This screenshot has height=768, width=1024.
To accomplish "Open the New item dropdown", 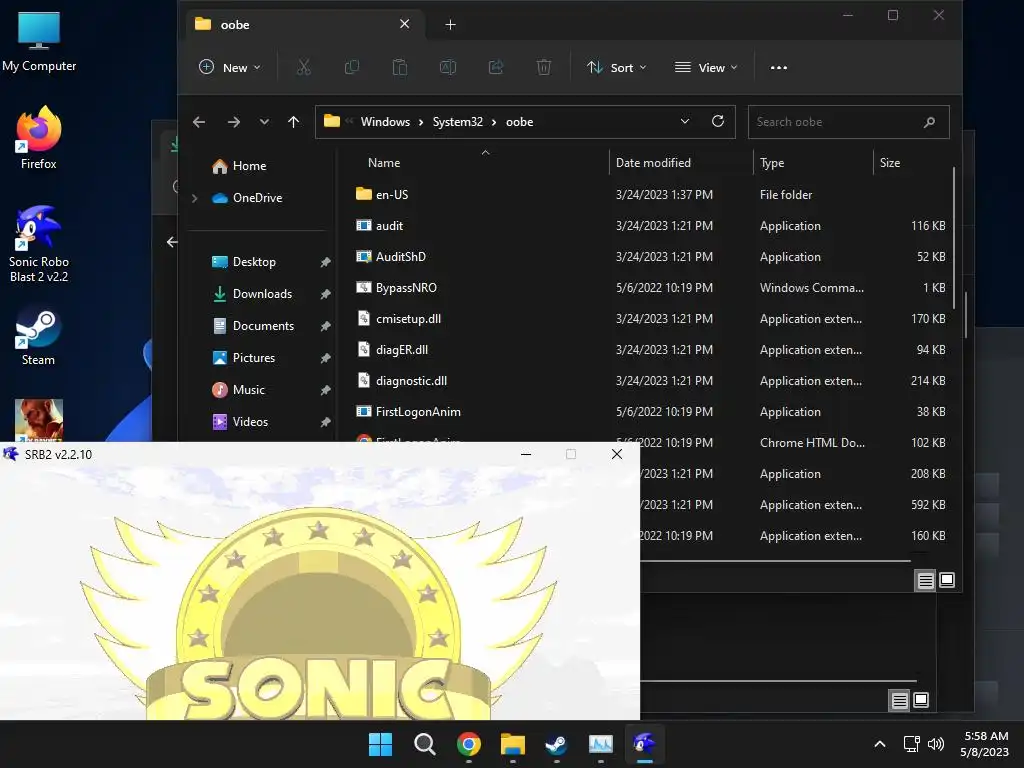I will point(230,67).
